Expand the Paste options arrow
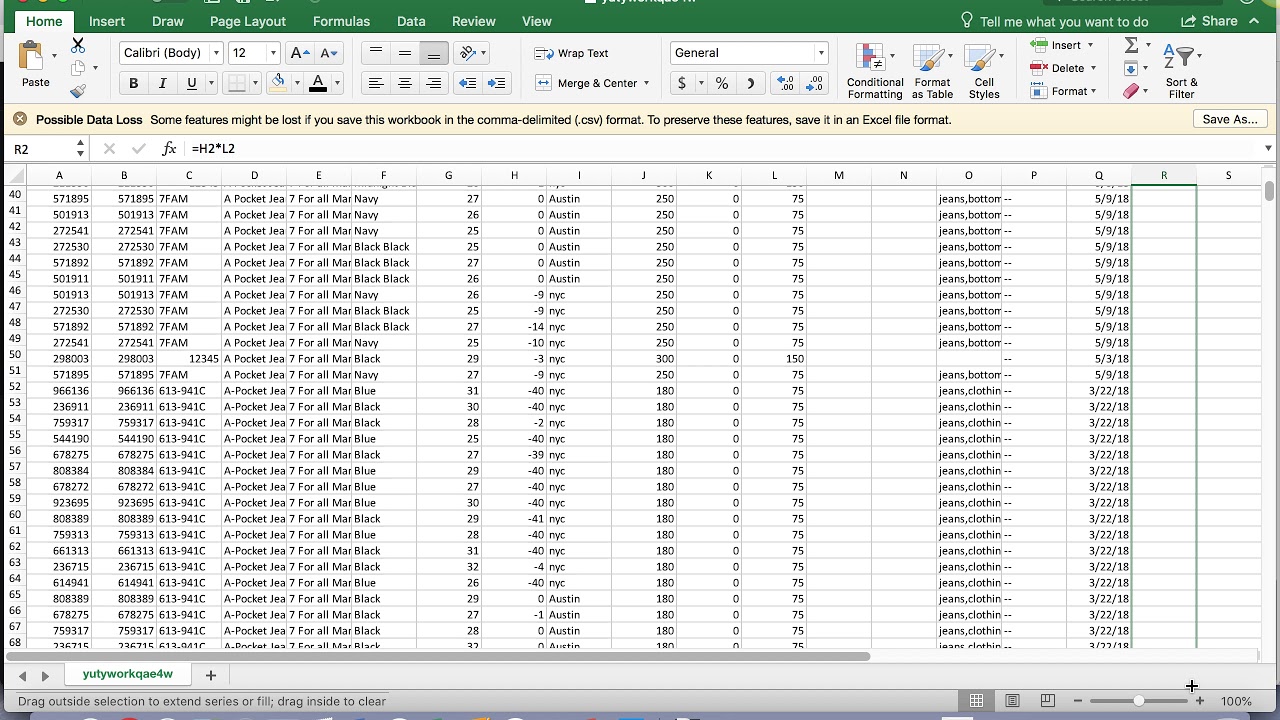This screenshot has height=720, width=1280. [x=54, y=56]
